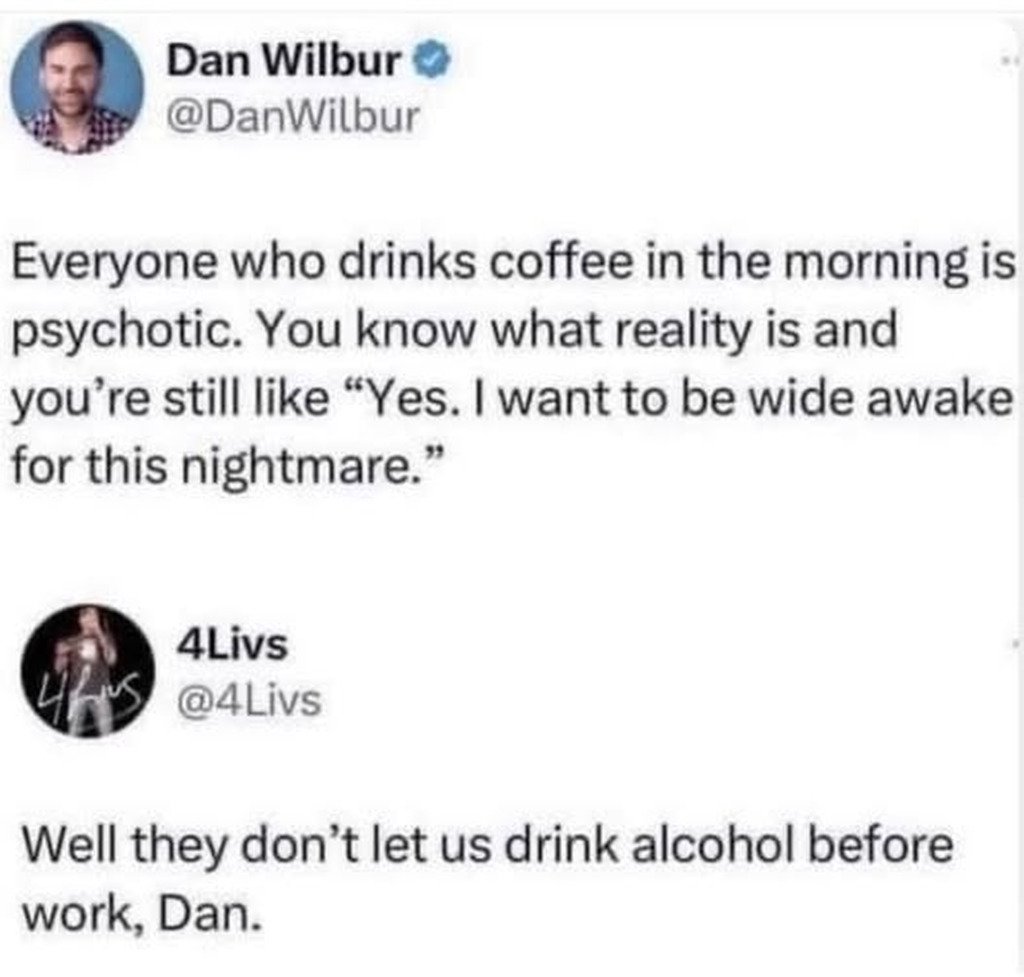Screen dimensions: 1024x977
Task: Click the Dan Wilbur display name
Action: tap(283, 61)
